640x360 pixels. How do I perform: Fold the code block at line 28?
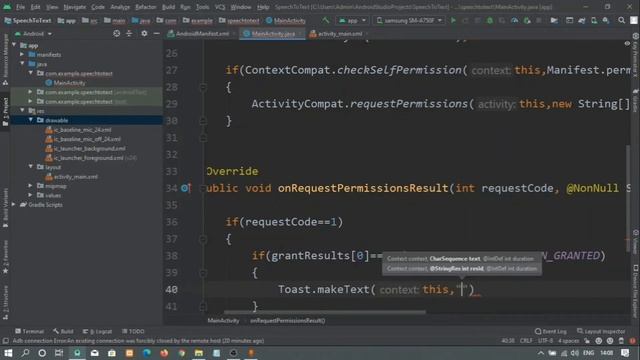coord(203,87)
